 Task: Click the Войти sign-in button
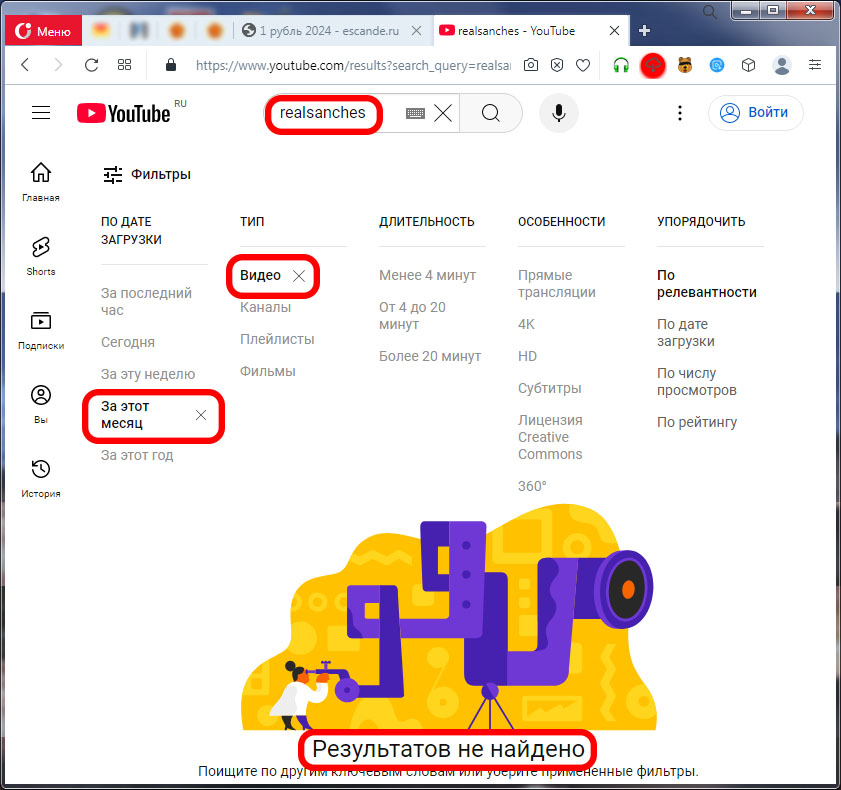tap(756, 113)
